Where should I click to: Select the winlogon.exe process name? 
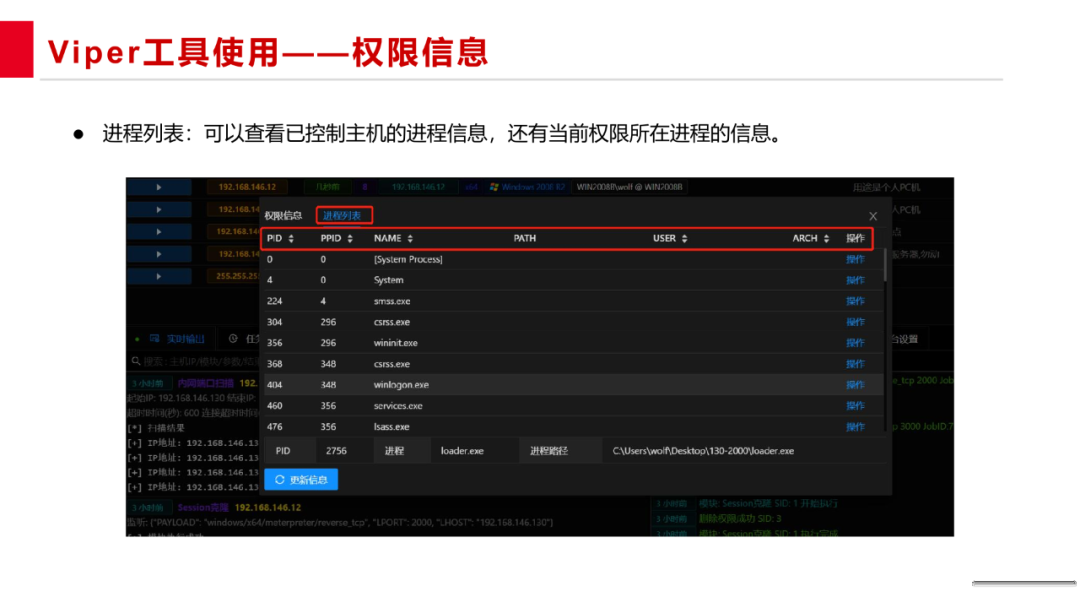click(x=402, y=385)
